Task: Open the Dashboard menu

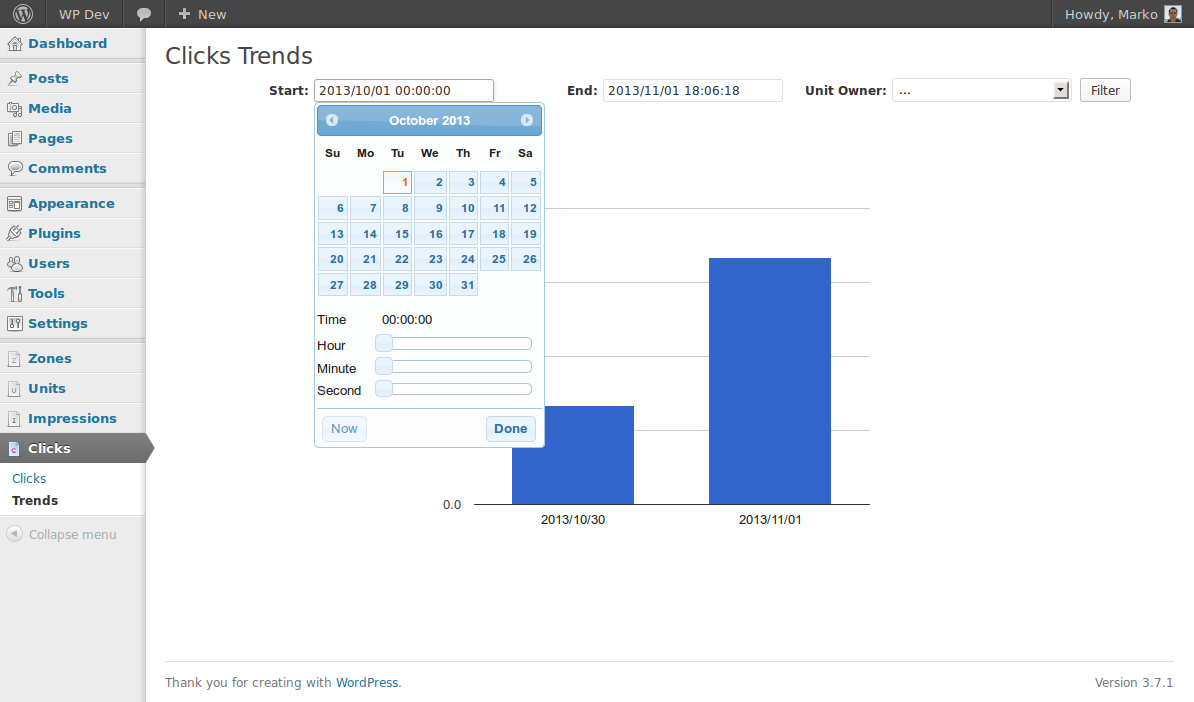Action: pos(67,43)
